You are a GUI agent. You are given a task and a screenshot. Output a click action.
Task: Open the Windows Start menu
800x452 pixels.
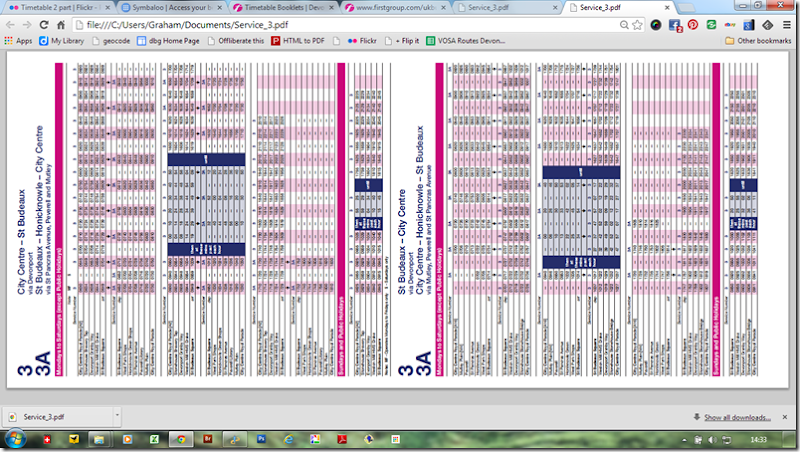tap(15, 439)
